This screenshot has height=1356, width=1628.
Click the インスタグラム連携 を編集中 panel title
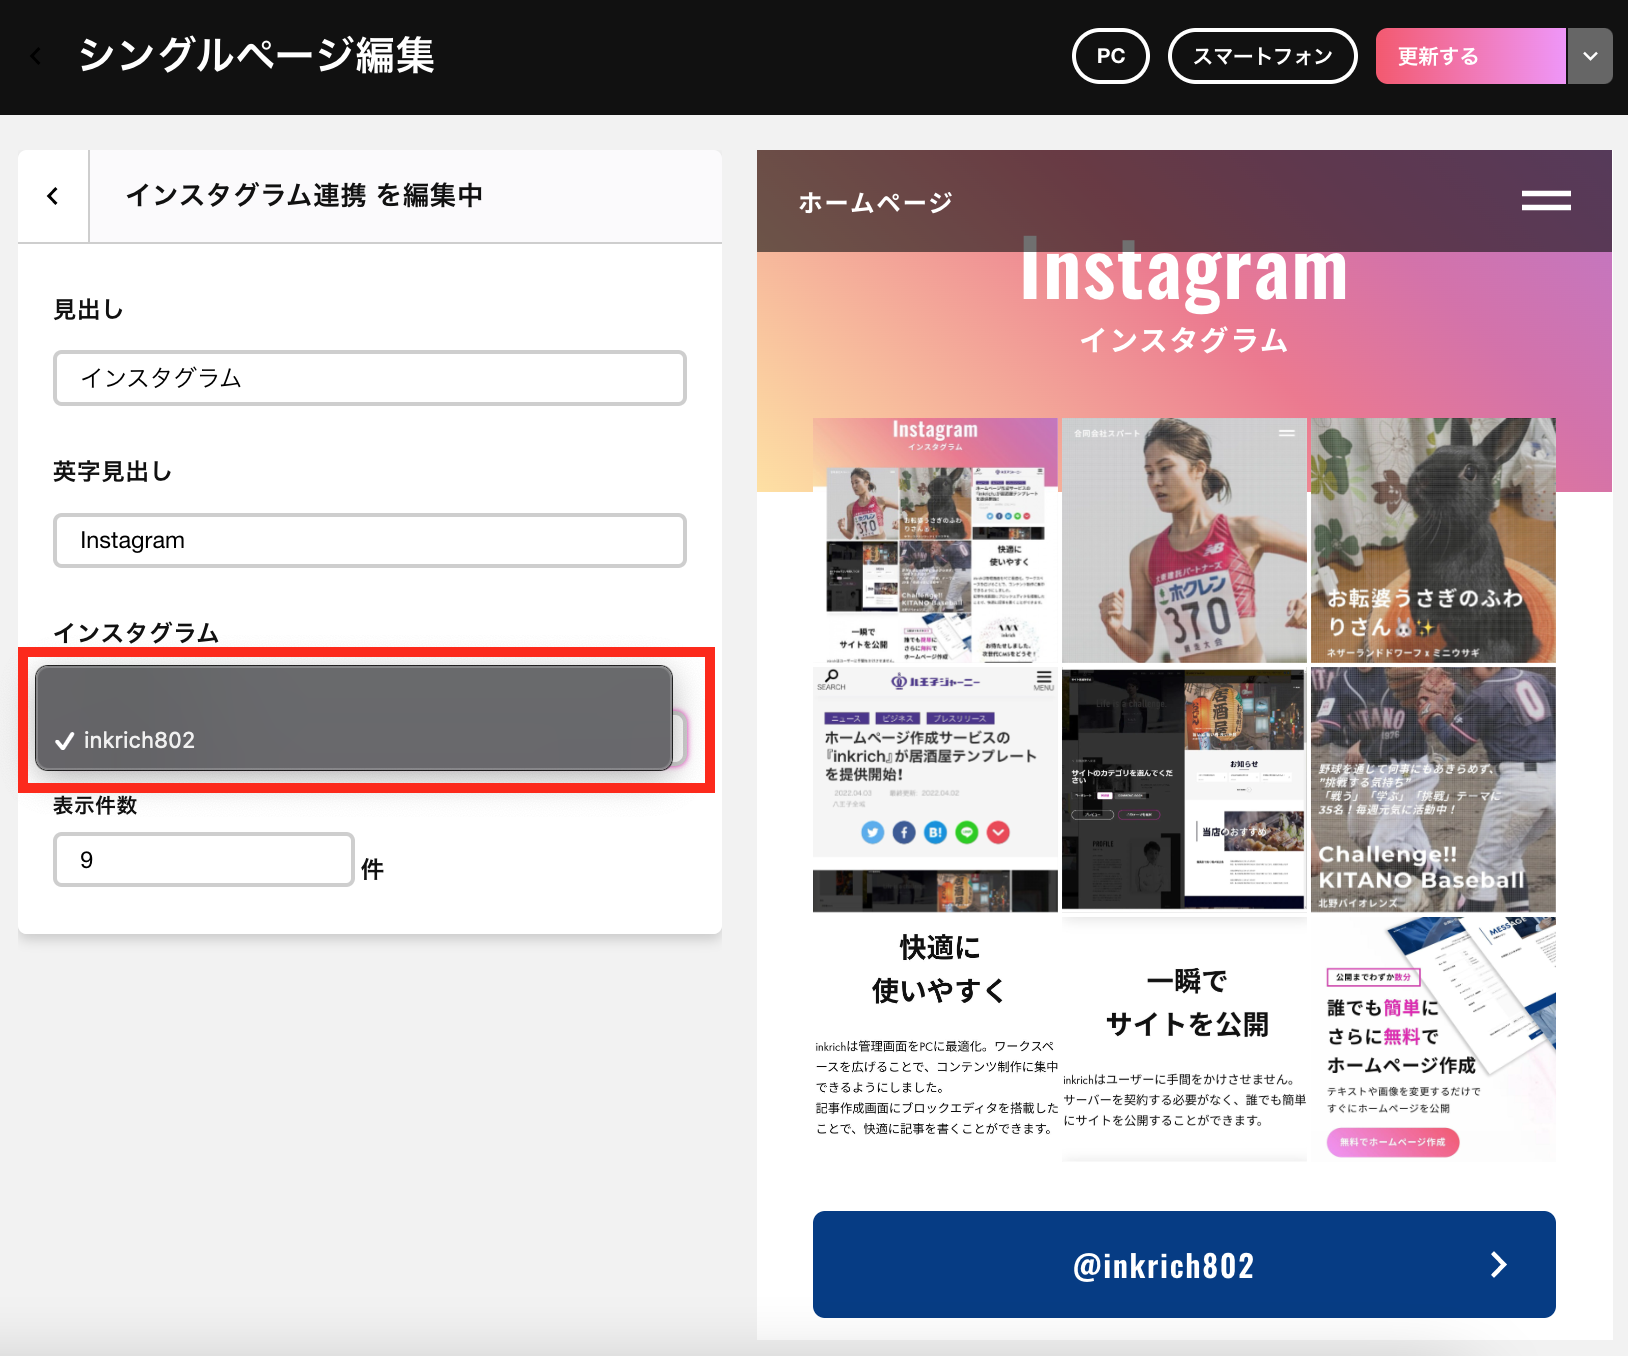tap(304, 195)
